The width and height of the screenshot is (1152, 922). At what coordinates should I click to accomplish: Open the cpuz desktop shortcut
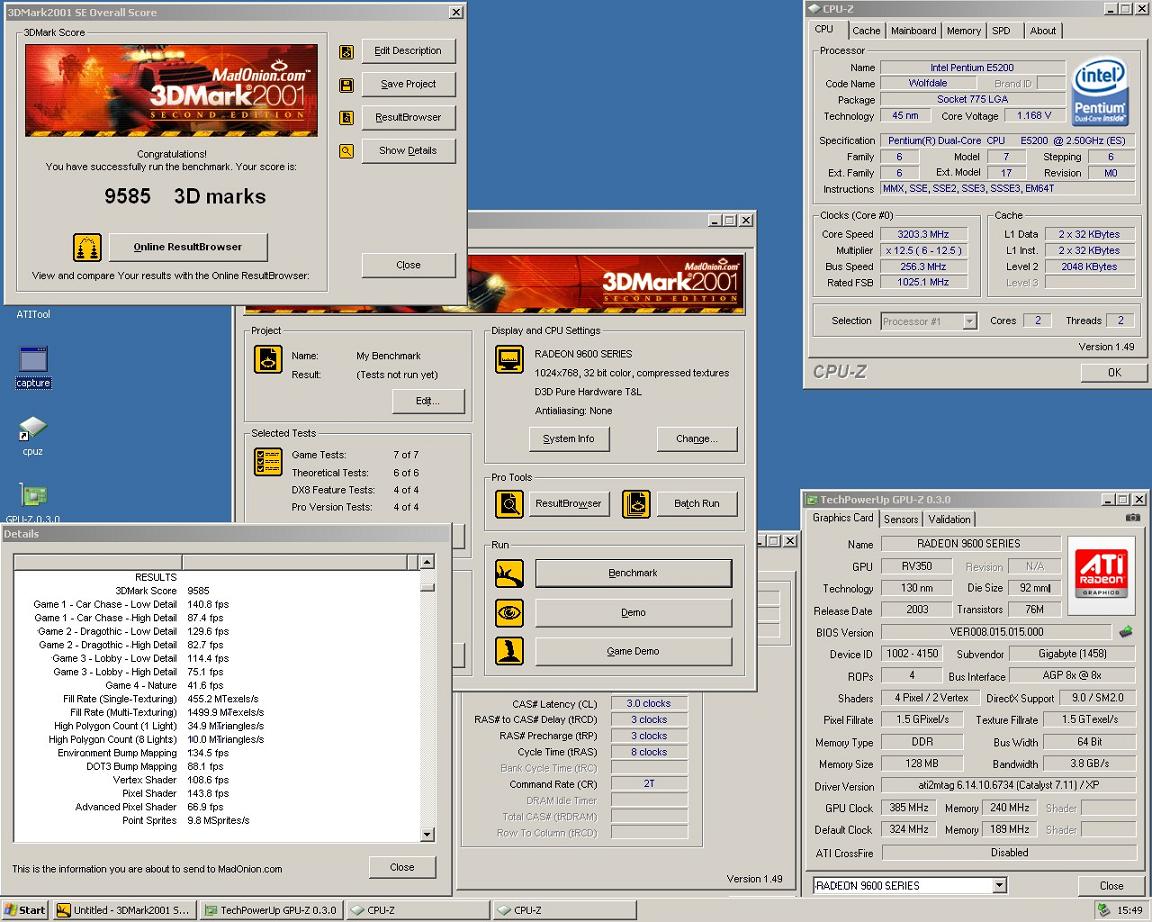click(32, 436)
